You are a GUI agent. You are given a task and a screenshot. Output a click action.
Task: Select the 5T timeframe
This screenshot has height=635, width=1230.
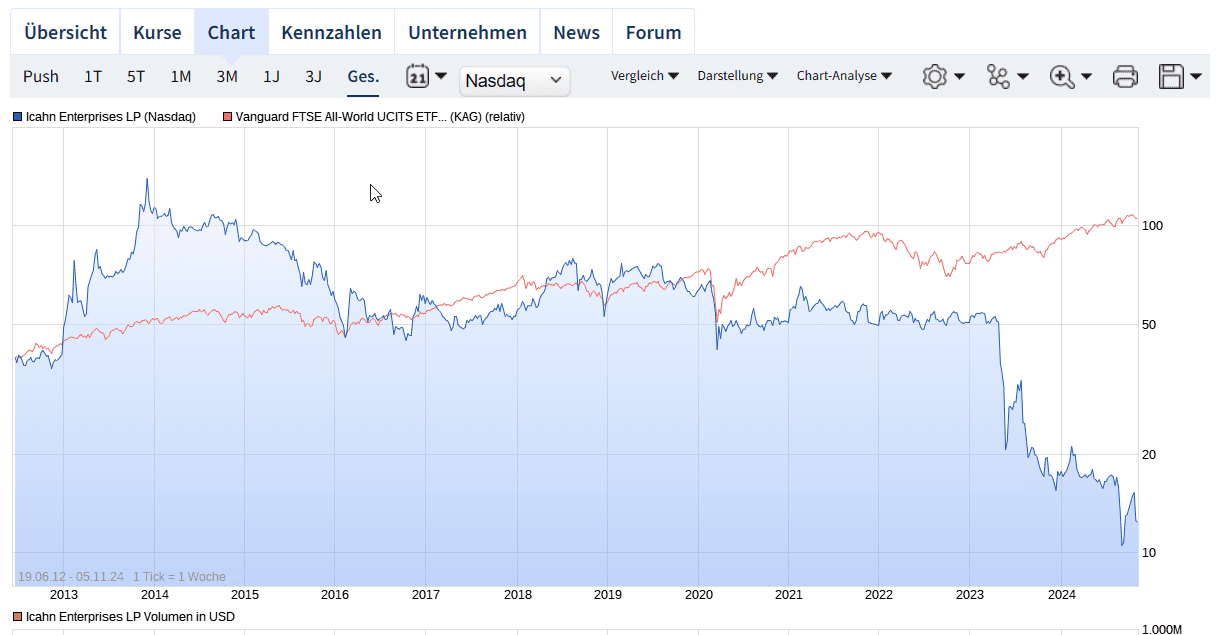(136, 76)
